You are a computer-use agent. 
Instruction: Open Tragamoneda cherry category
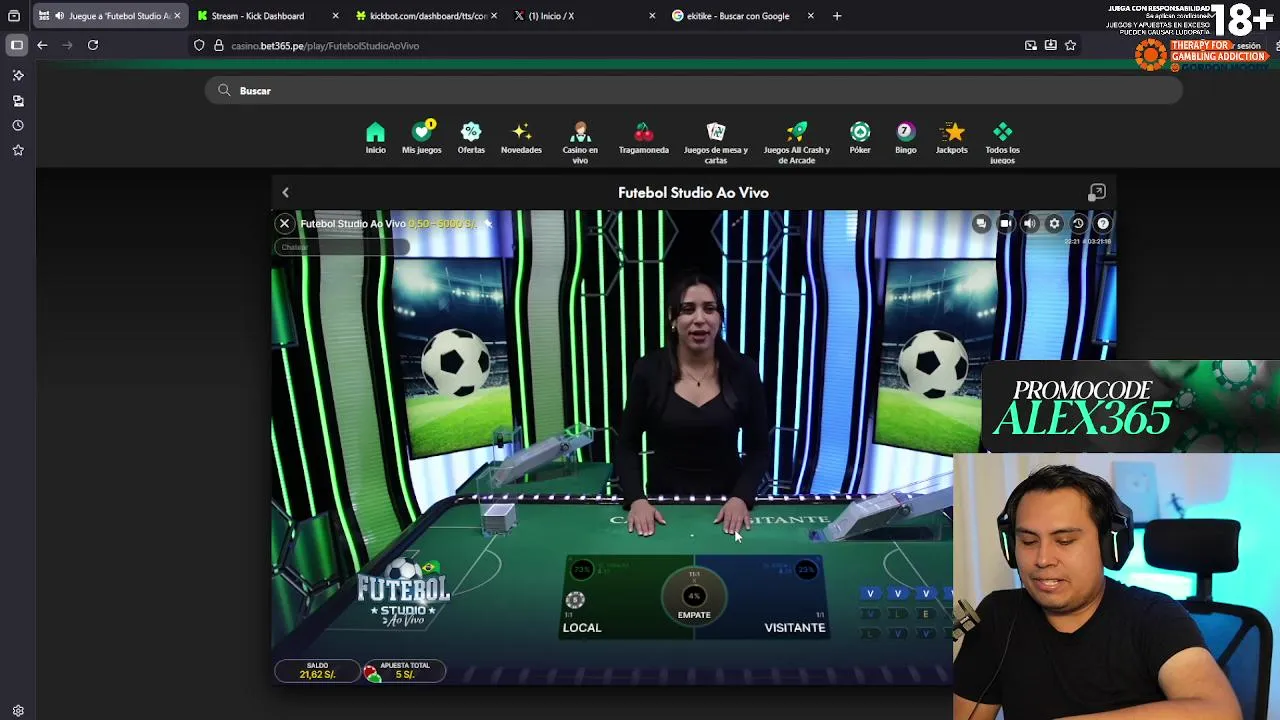pyautogui.click(x=643, y=138)
